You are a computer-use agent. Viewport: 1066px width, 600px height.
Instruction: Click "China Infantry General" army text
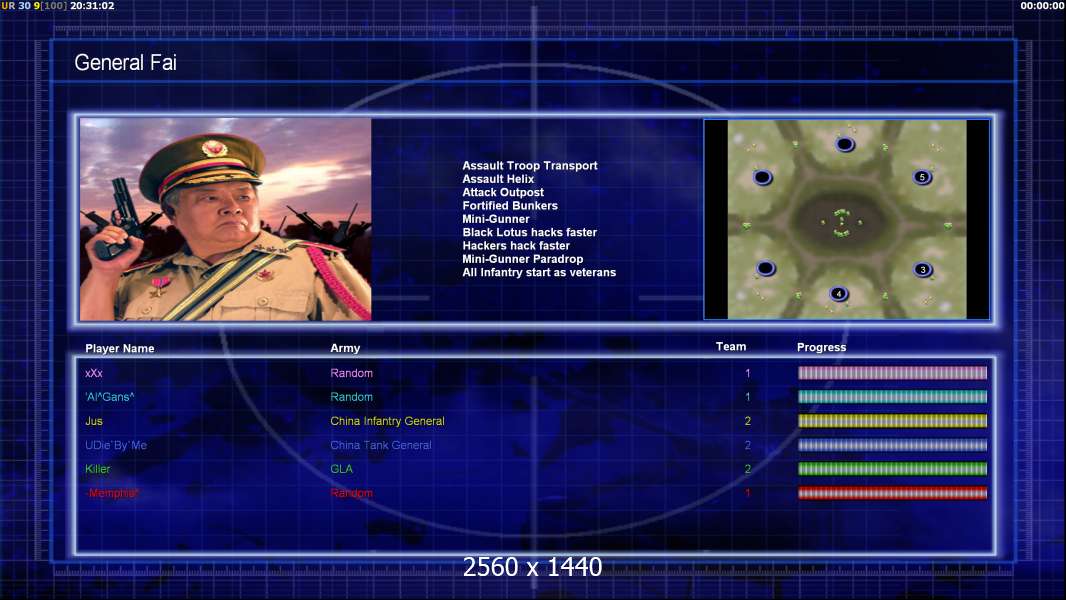tap(388, 421)
